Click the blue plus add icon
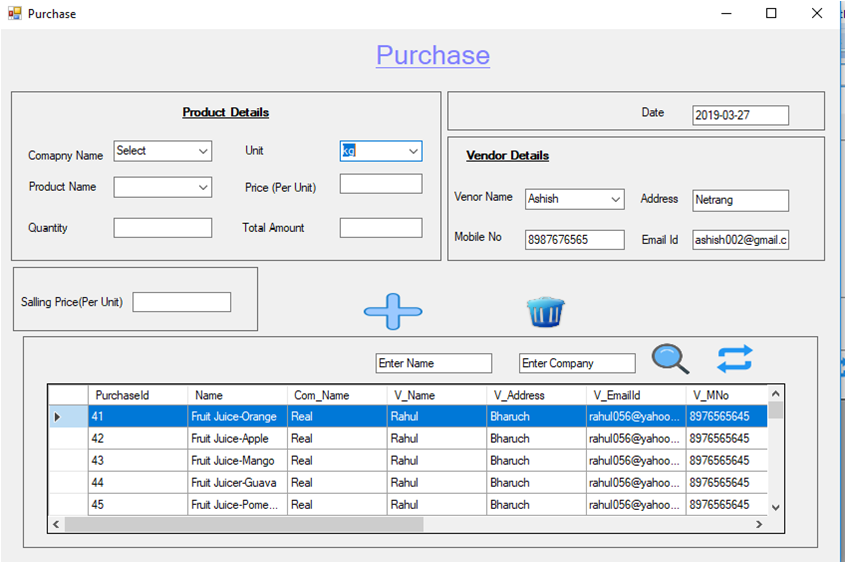 point(393,311)
